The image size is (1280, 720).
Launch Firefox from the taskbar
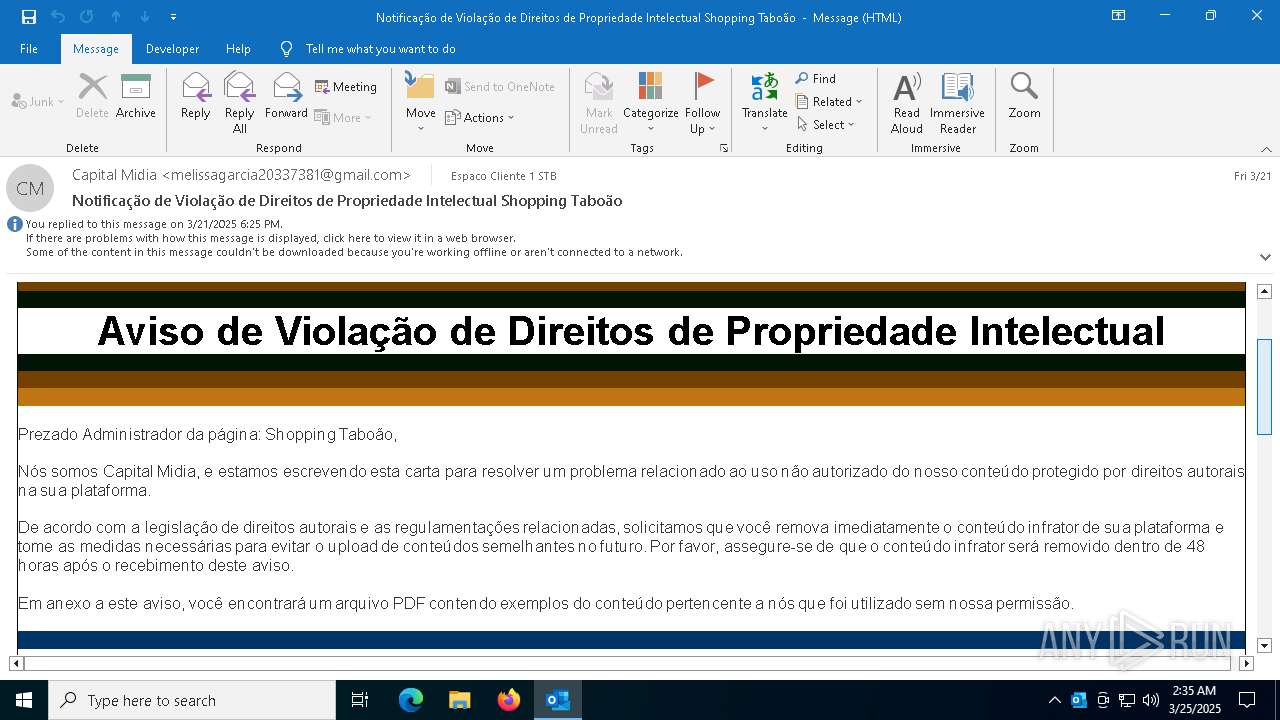click(509, 700)
